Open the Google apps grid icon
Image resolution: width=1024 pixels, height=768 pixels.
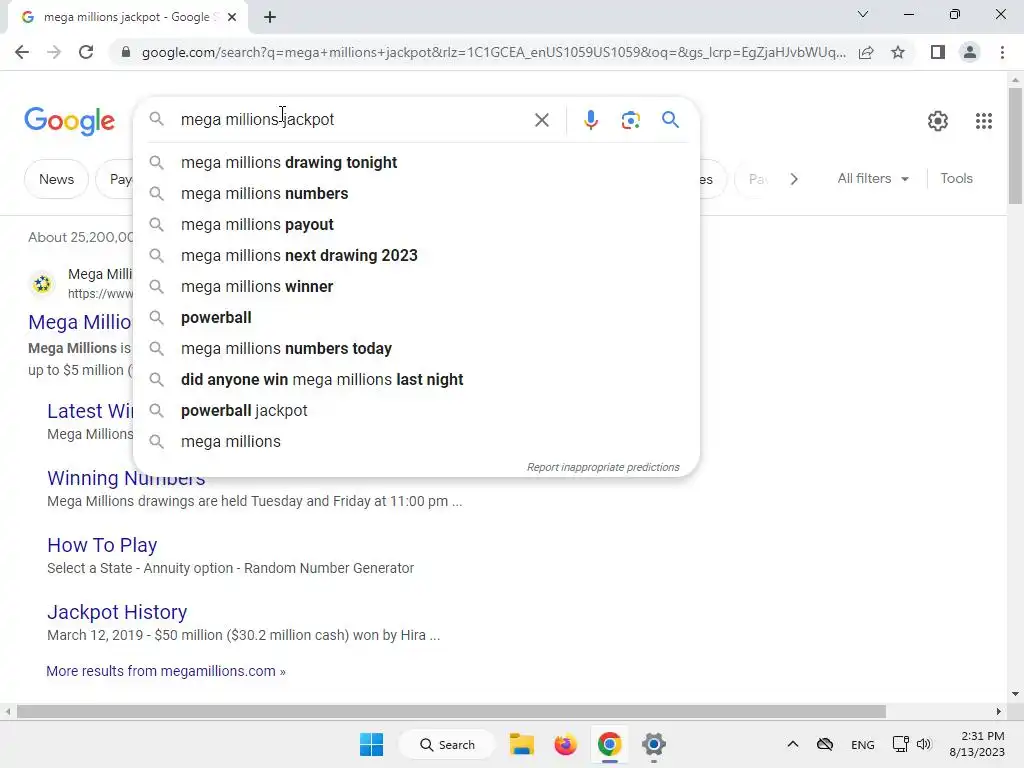tap(984, 121)
